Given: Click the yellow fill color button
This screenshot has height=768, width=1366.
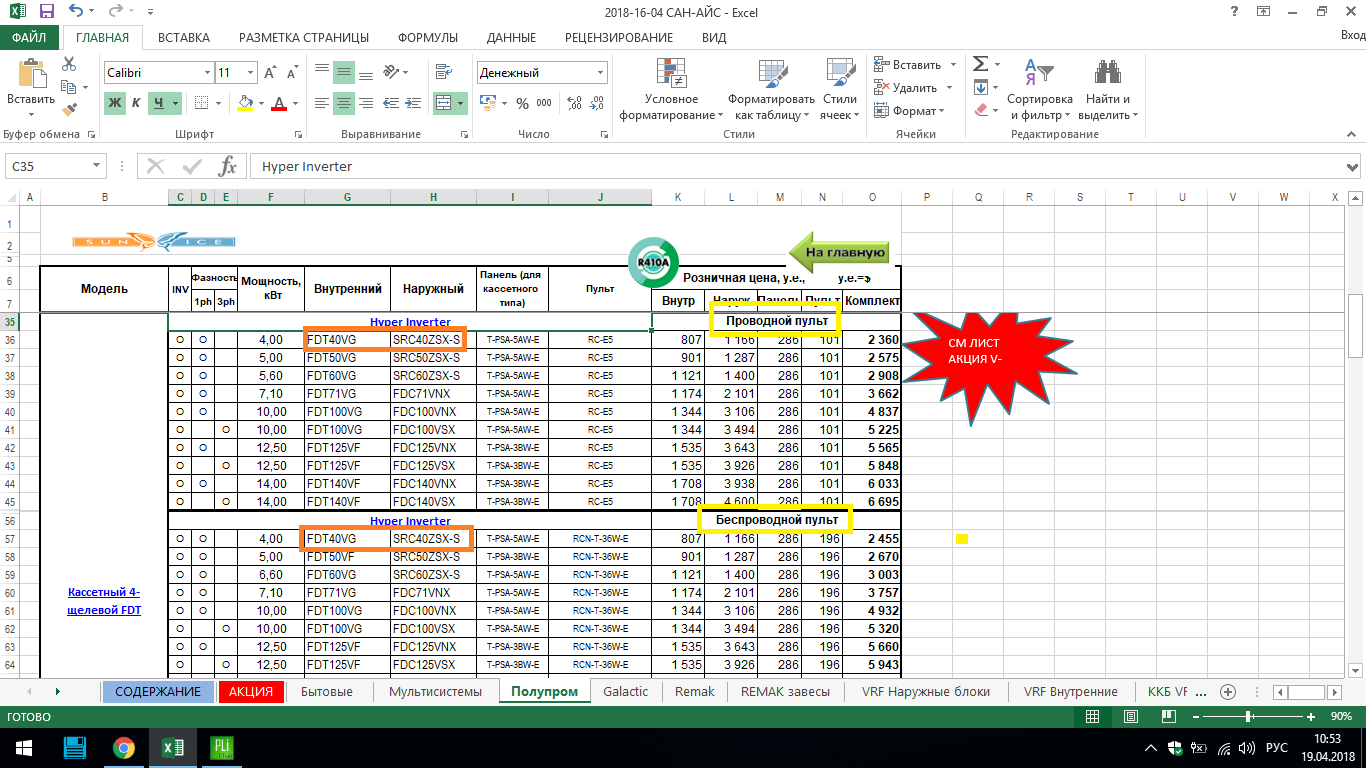Looking at the screenshot, I should click(246, 103).
